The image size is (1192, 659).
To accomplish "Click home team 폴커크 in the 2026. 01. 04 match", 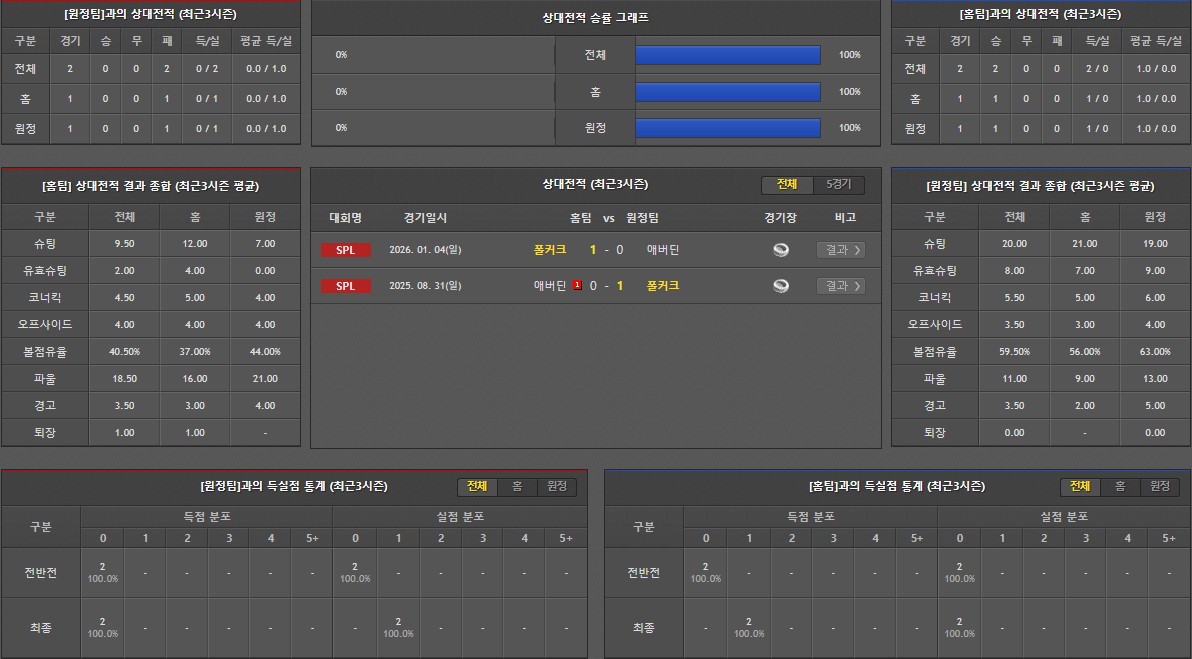I will pyautogui.click(x=550, y=250).
